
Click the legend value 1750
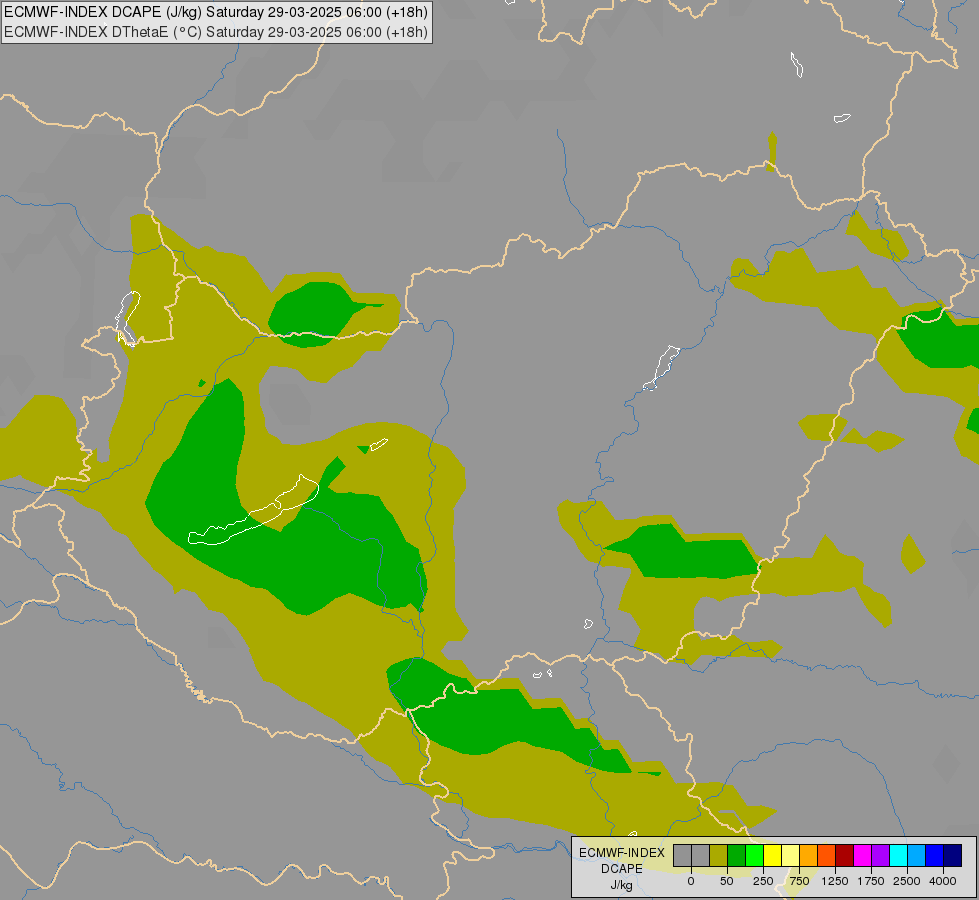click(871, 881)
